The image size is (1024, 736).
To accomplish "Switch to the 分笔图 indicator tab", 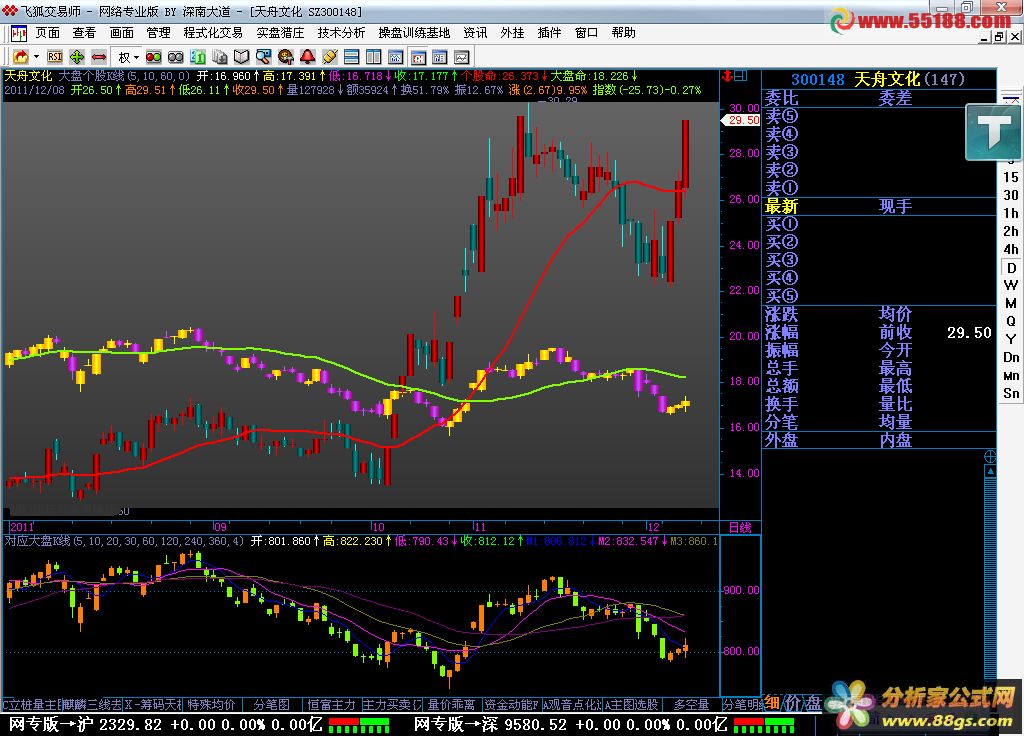I will tap(272, 705).
